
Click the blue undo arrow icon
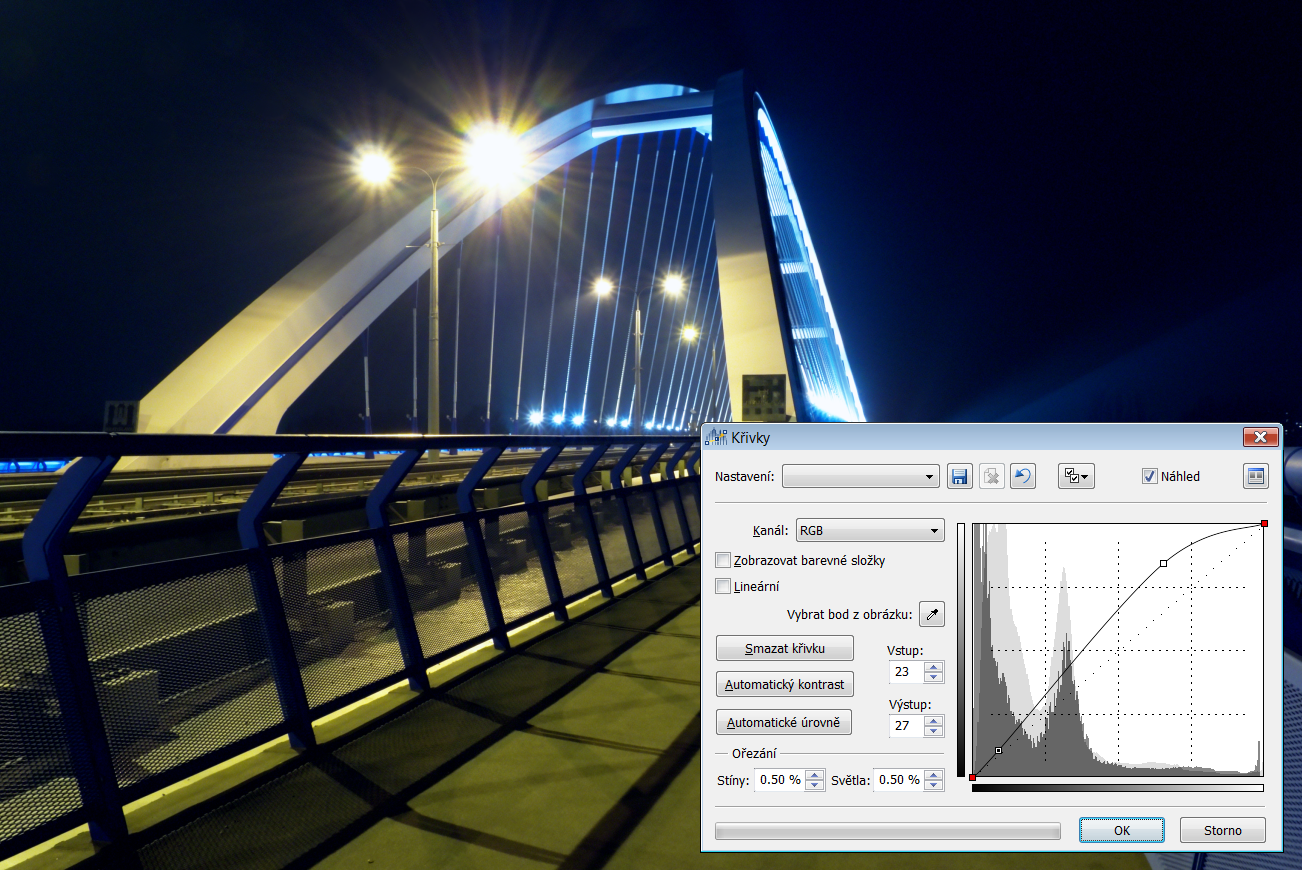pos(1023,476)
